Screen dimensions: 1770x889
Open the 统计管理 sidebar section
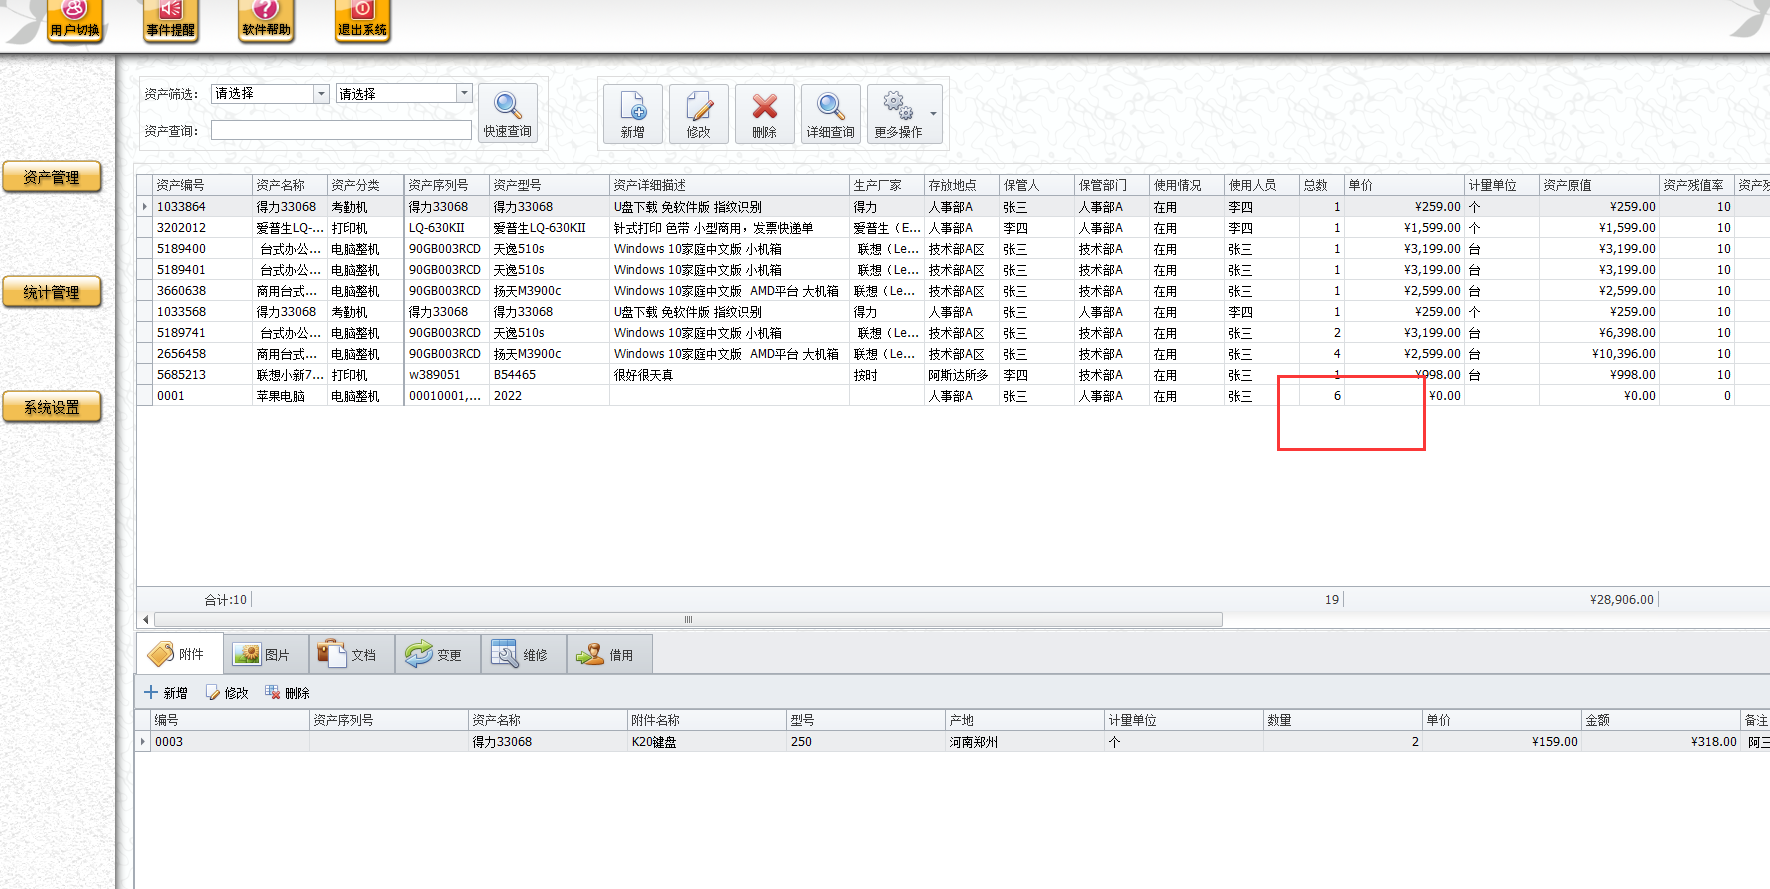pos(52,292)
